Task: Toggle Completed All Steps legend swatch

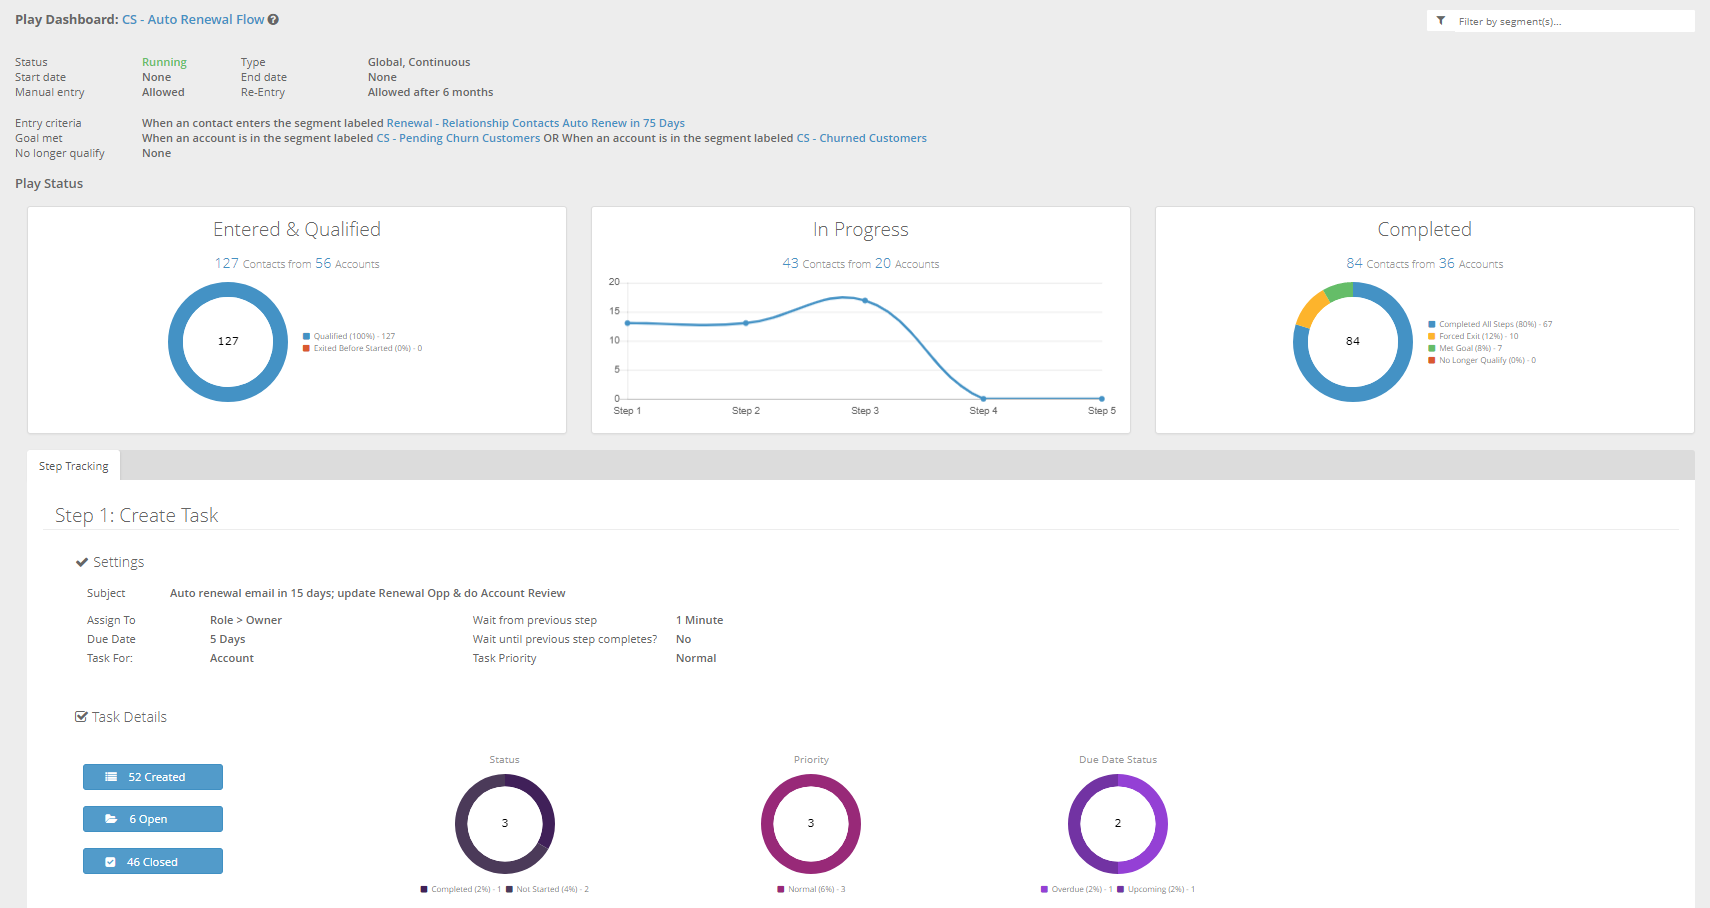Action: [x=1432, y=325]
